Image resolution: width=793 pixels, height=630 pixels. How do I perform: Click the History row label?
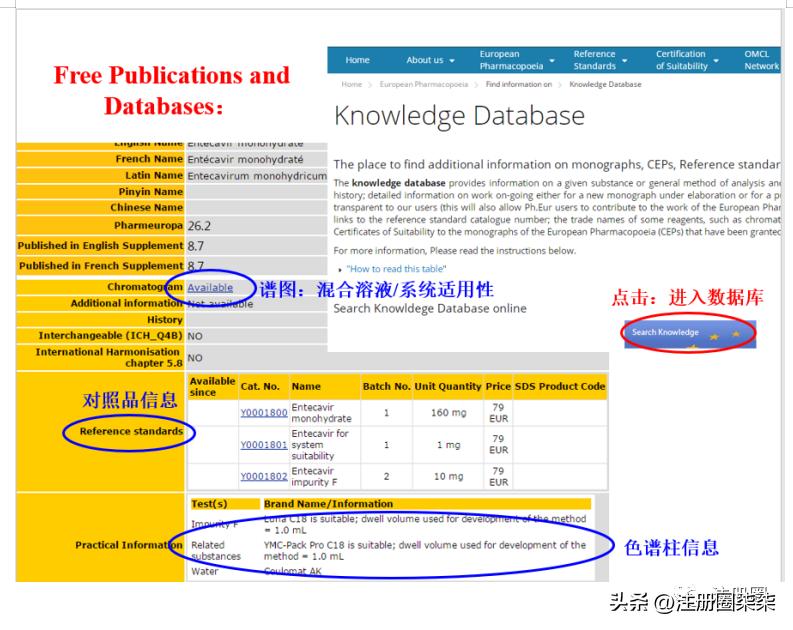pos(165,320)
